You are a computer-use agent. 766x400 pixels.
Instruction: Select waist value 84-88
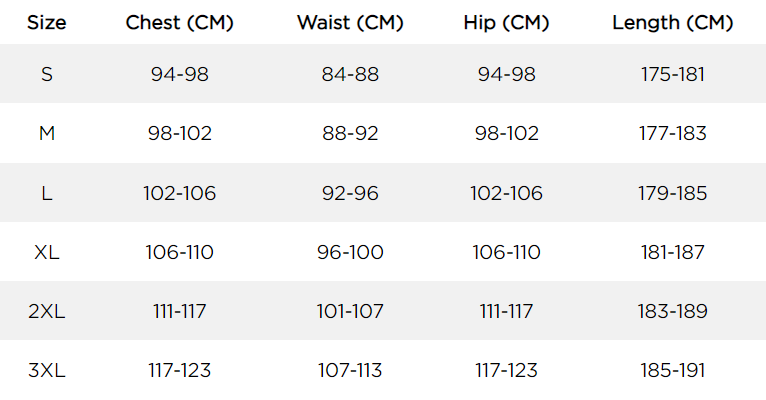[350, 74]
